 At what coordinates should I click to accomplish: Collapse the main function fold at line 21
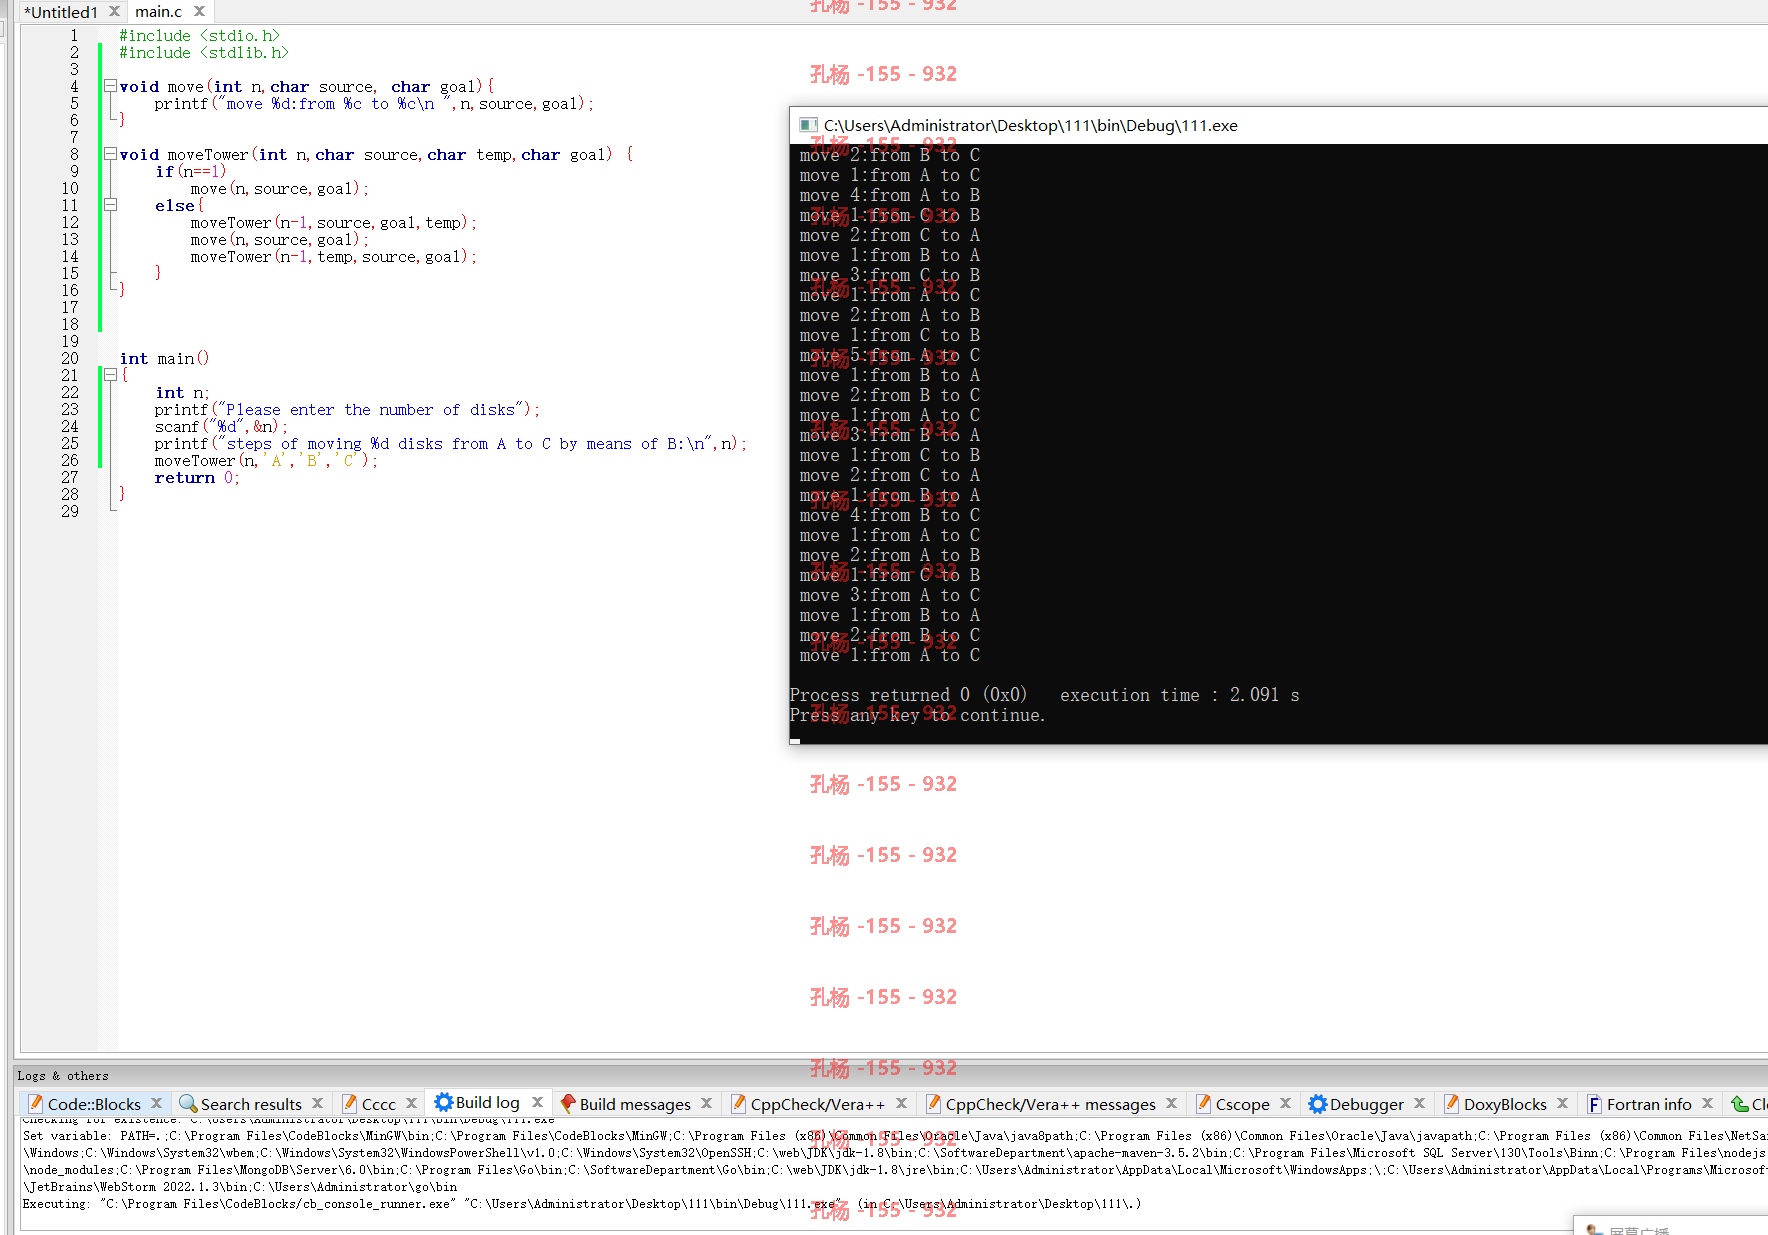(x=110, y=375)
